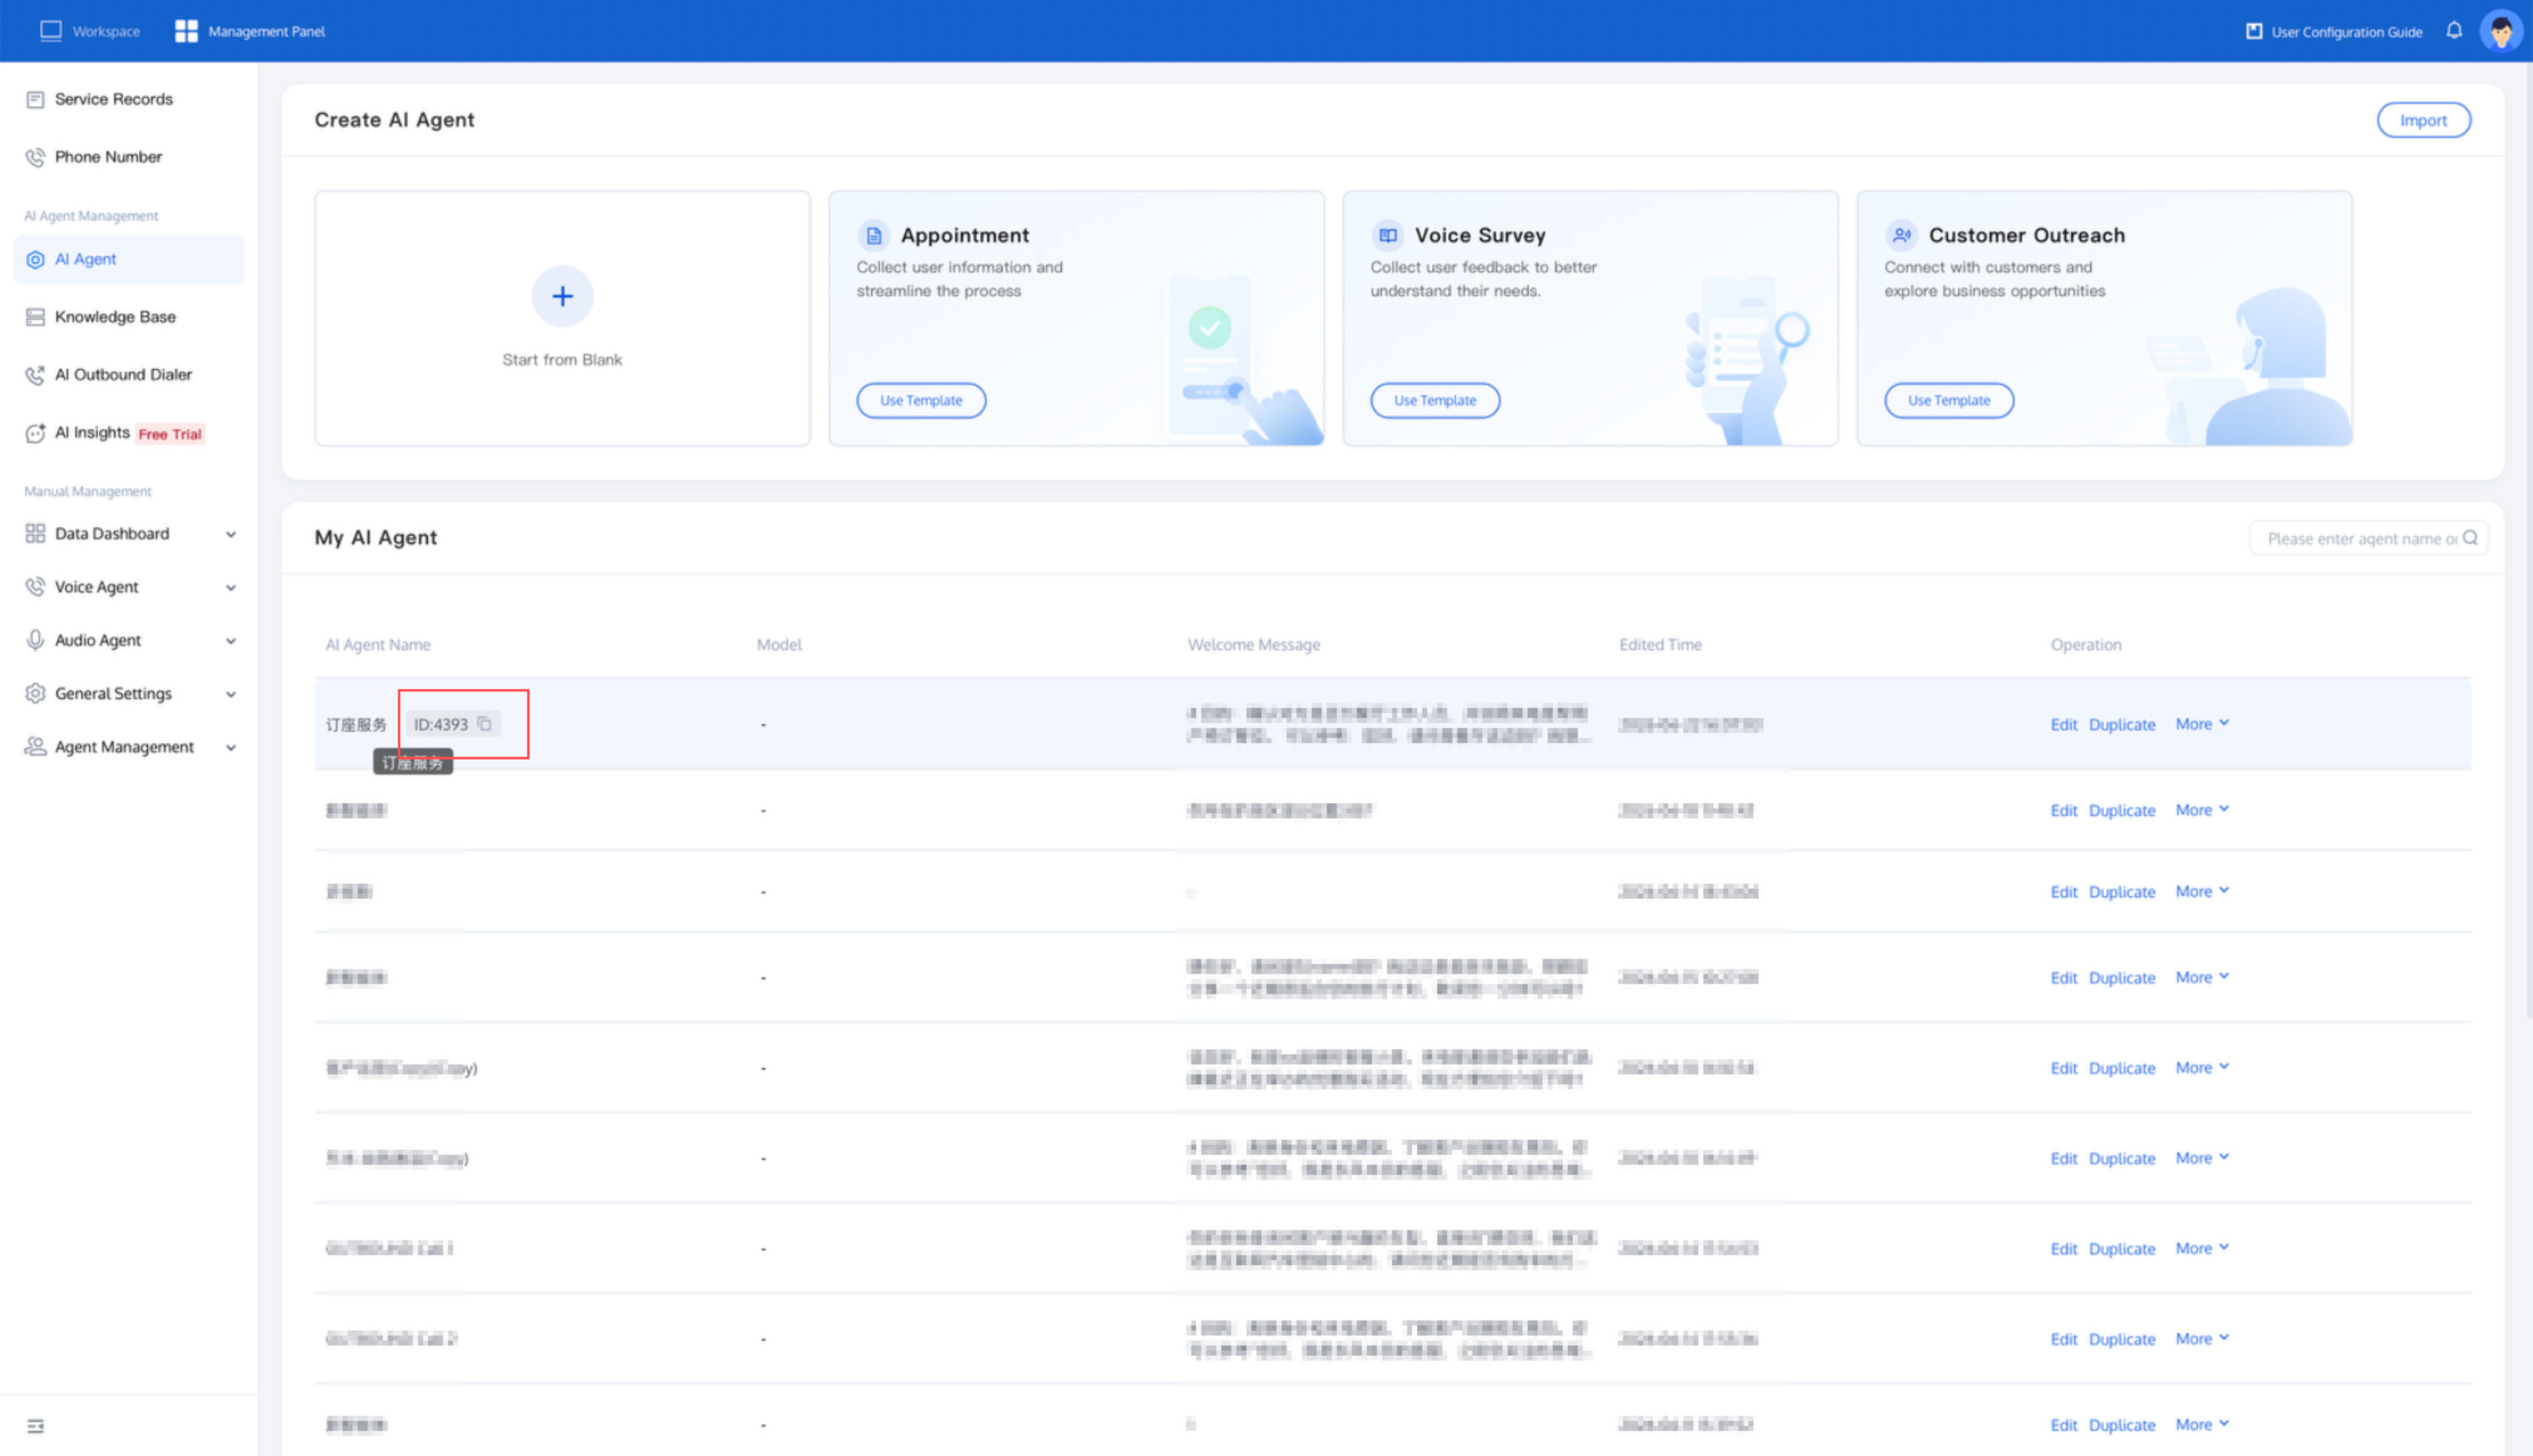Viewport: 2533px width, 1456px height.
Task: Click the Customer Outreach people icon
Action: coord(1902,236)
